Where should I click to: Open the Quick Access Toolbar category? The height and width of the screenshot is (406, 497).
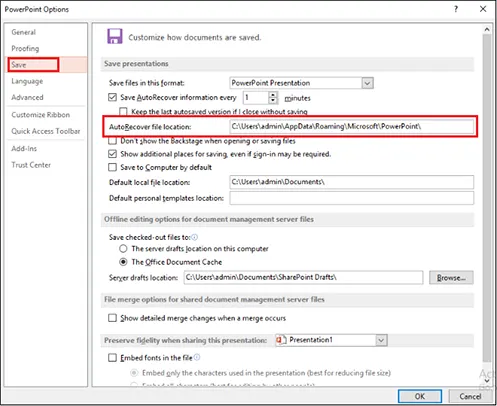coord(46,131)
